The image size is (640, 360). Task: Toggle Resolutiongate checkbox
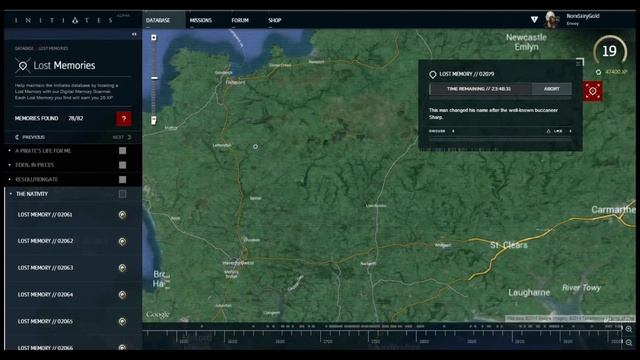coord(122,180)
